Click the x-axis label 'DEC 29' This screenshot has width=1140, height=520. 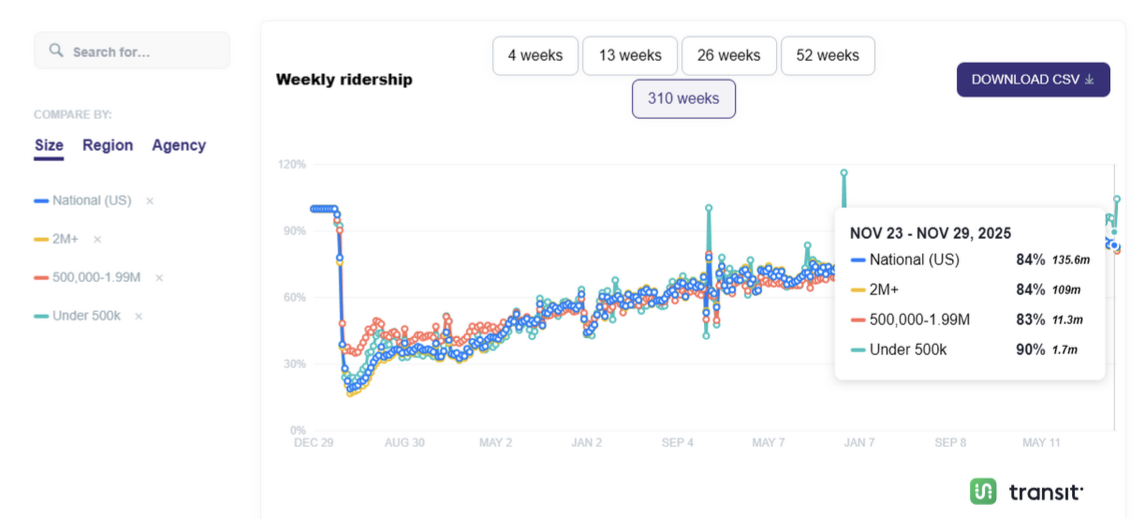coord(313,442)
